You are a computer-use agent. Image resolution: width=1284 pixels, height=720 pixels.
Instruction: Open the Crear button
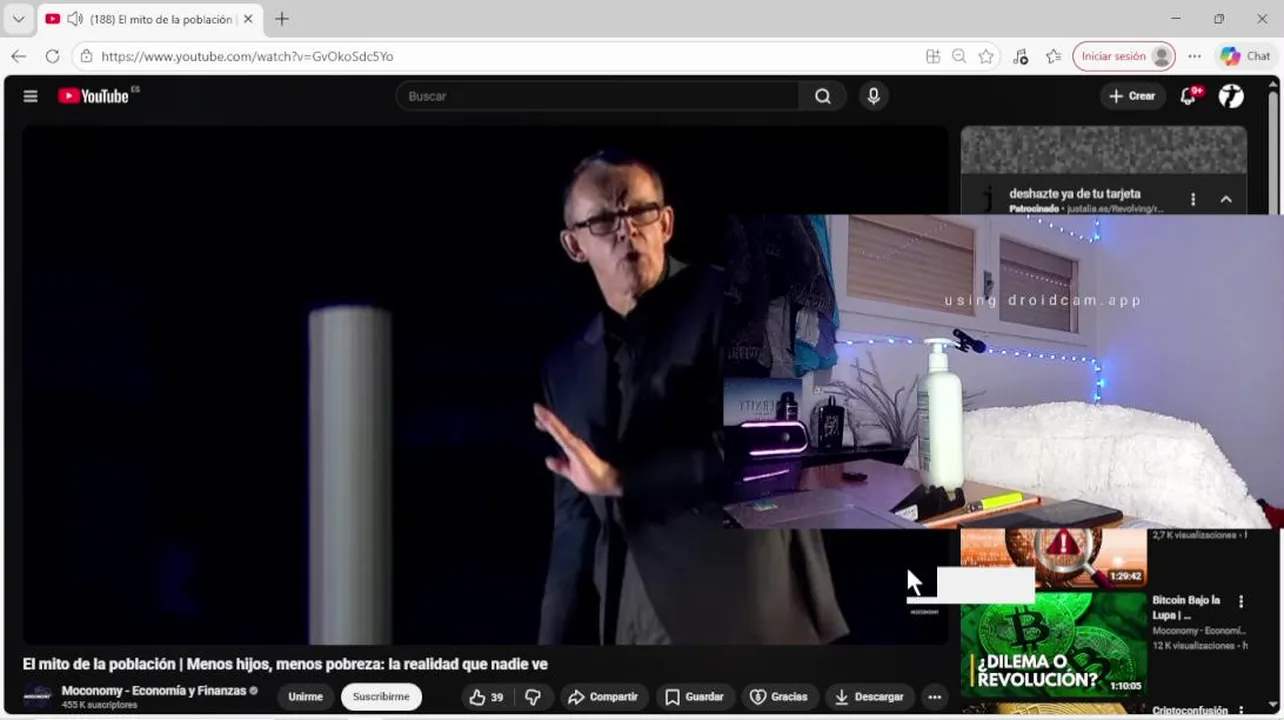pyautogui.click(x=1132, y=96)
